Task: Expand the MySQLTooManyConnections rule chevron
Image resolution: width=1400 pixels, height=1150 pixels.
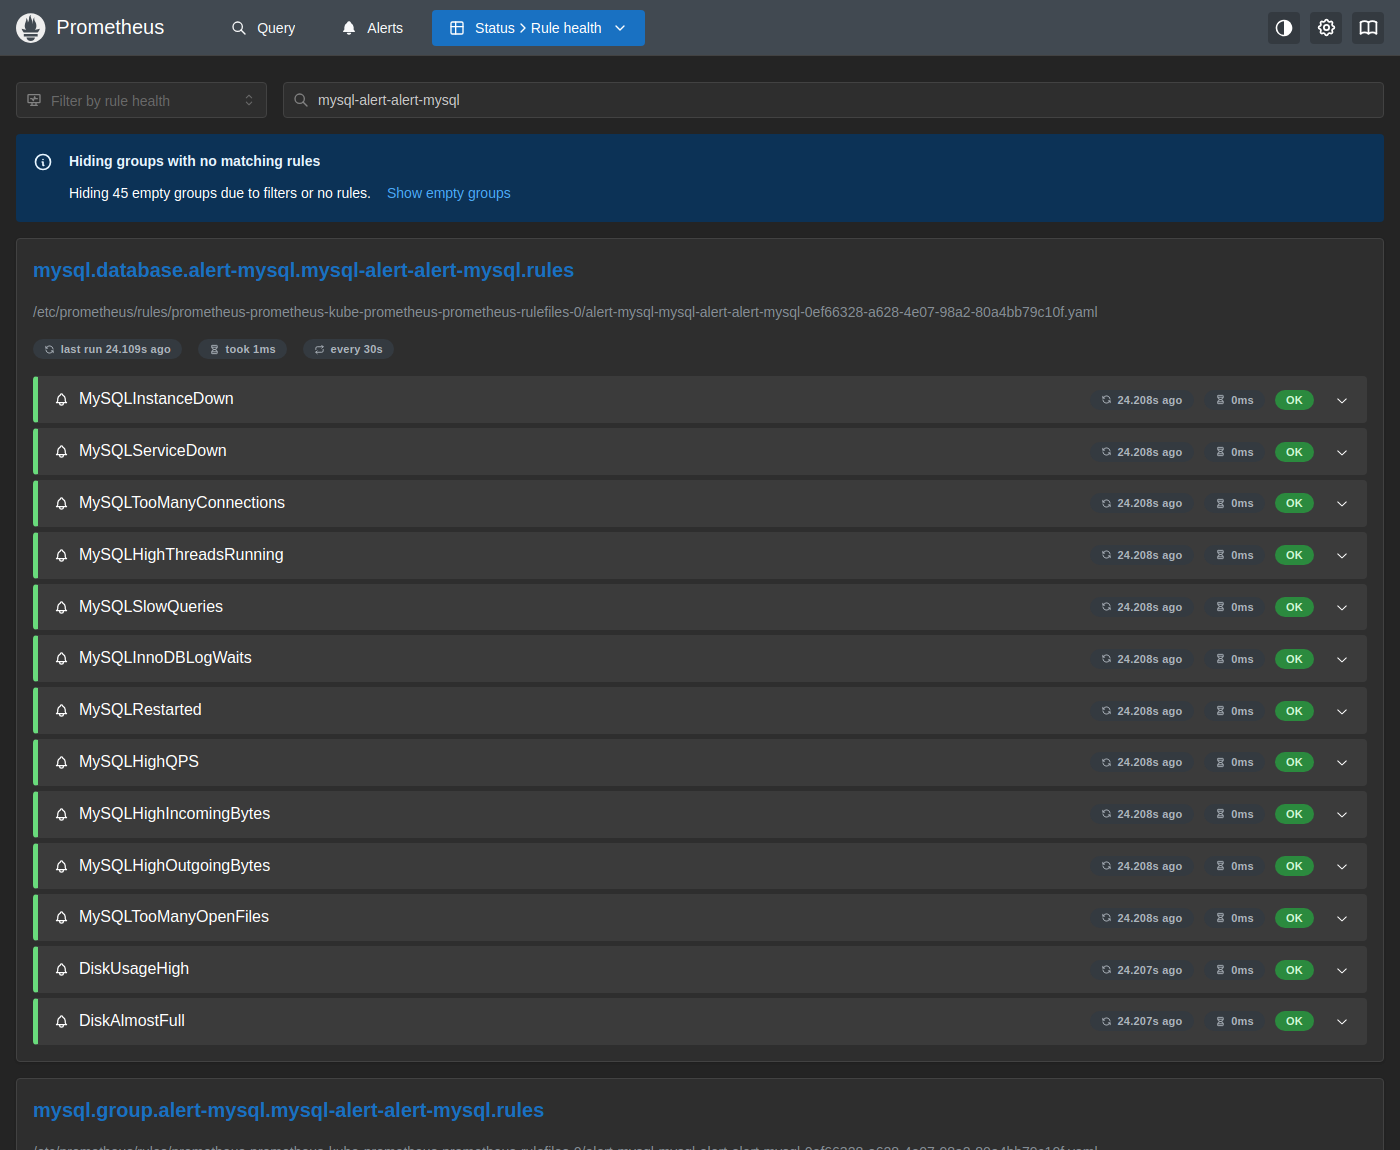Action: 1342,503
